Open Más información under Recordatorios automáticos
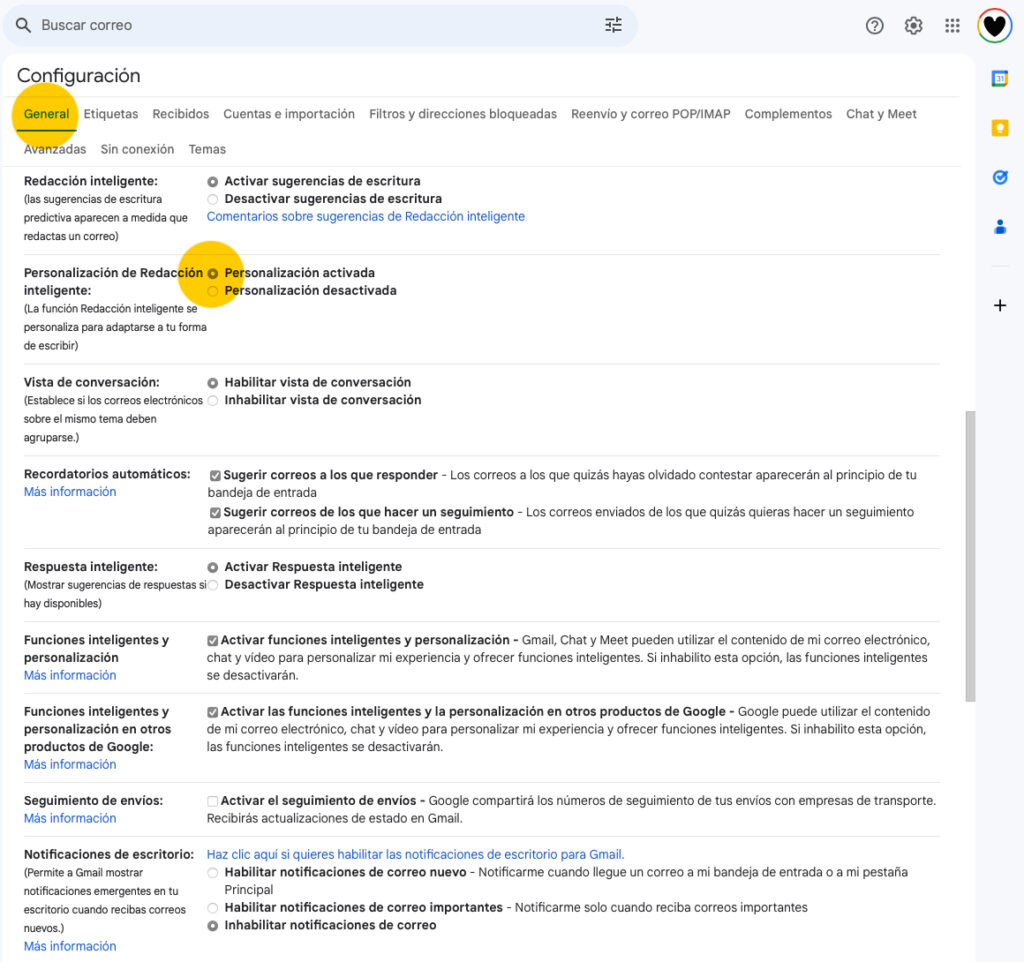 [x=70, y=492]
